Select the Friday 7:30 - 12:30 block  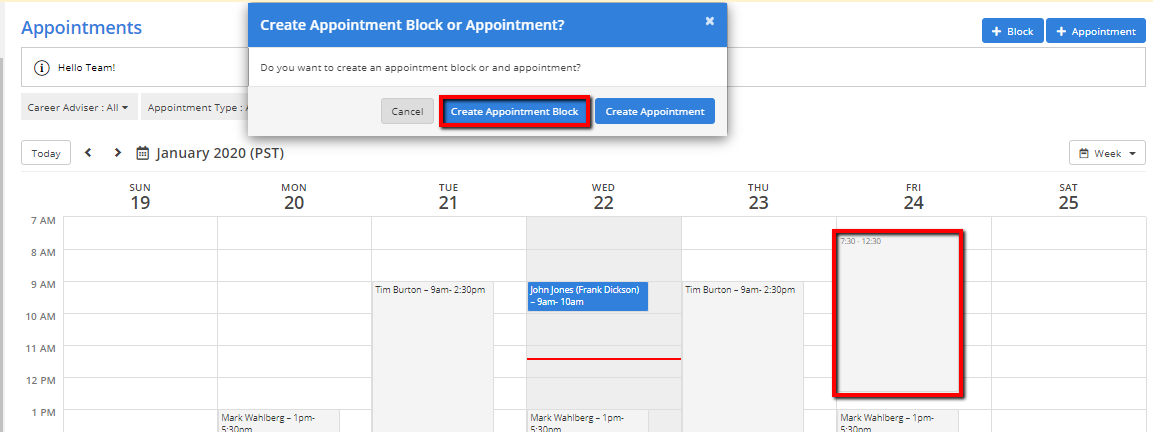coord(898,312)
